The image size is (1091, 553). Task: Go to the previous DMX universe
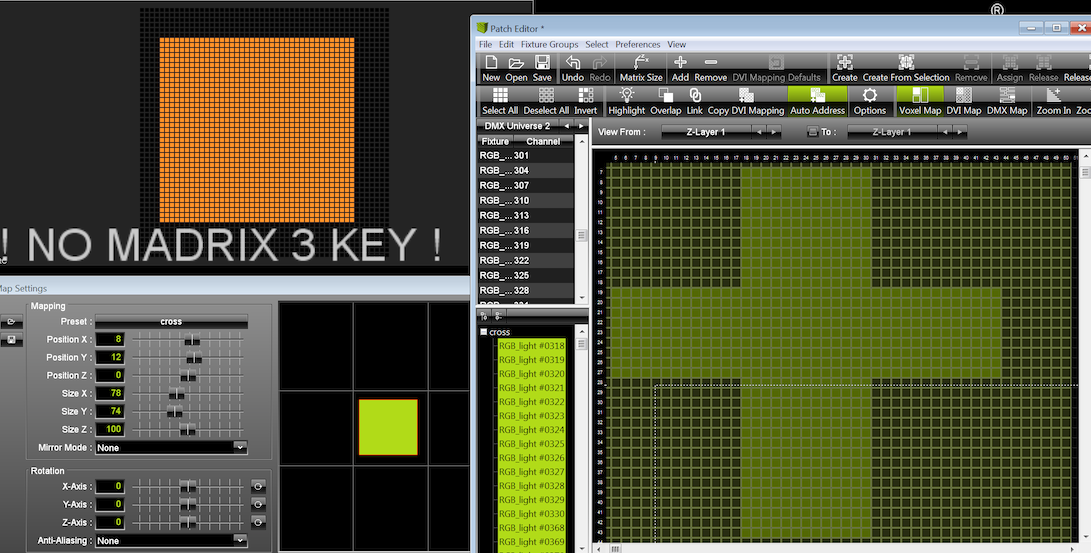tap(567, 126)
